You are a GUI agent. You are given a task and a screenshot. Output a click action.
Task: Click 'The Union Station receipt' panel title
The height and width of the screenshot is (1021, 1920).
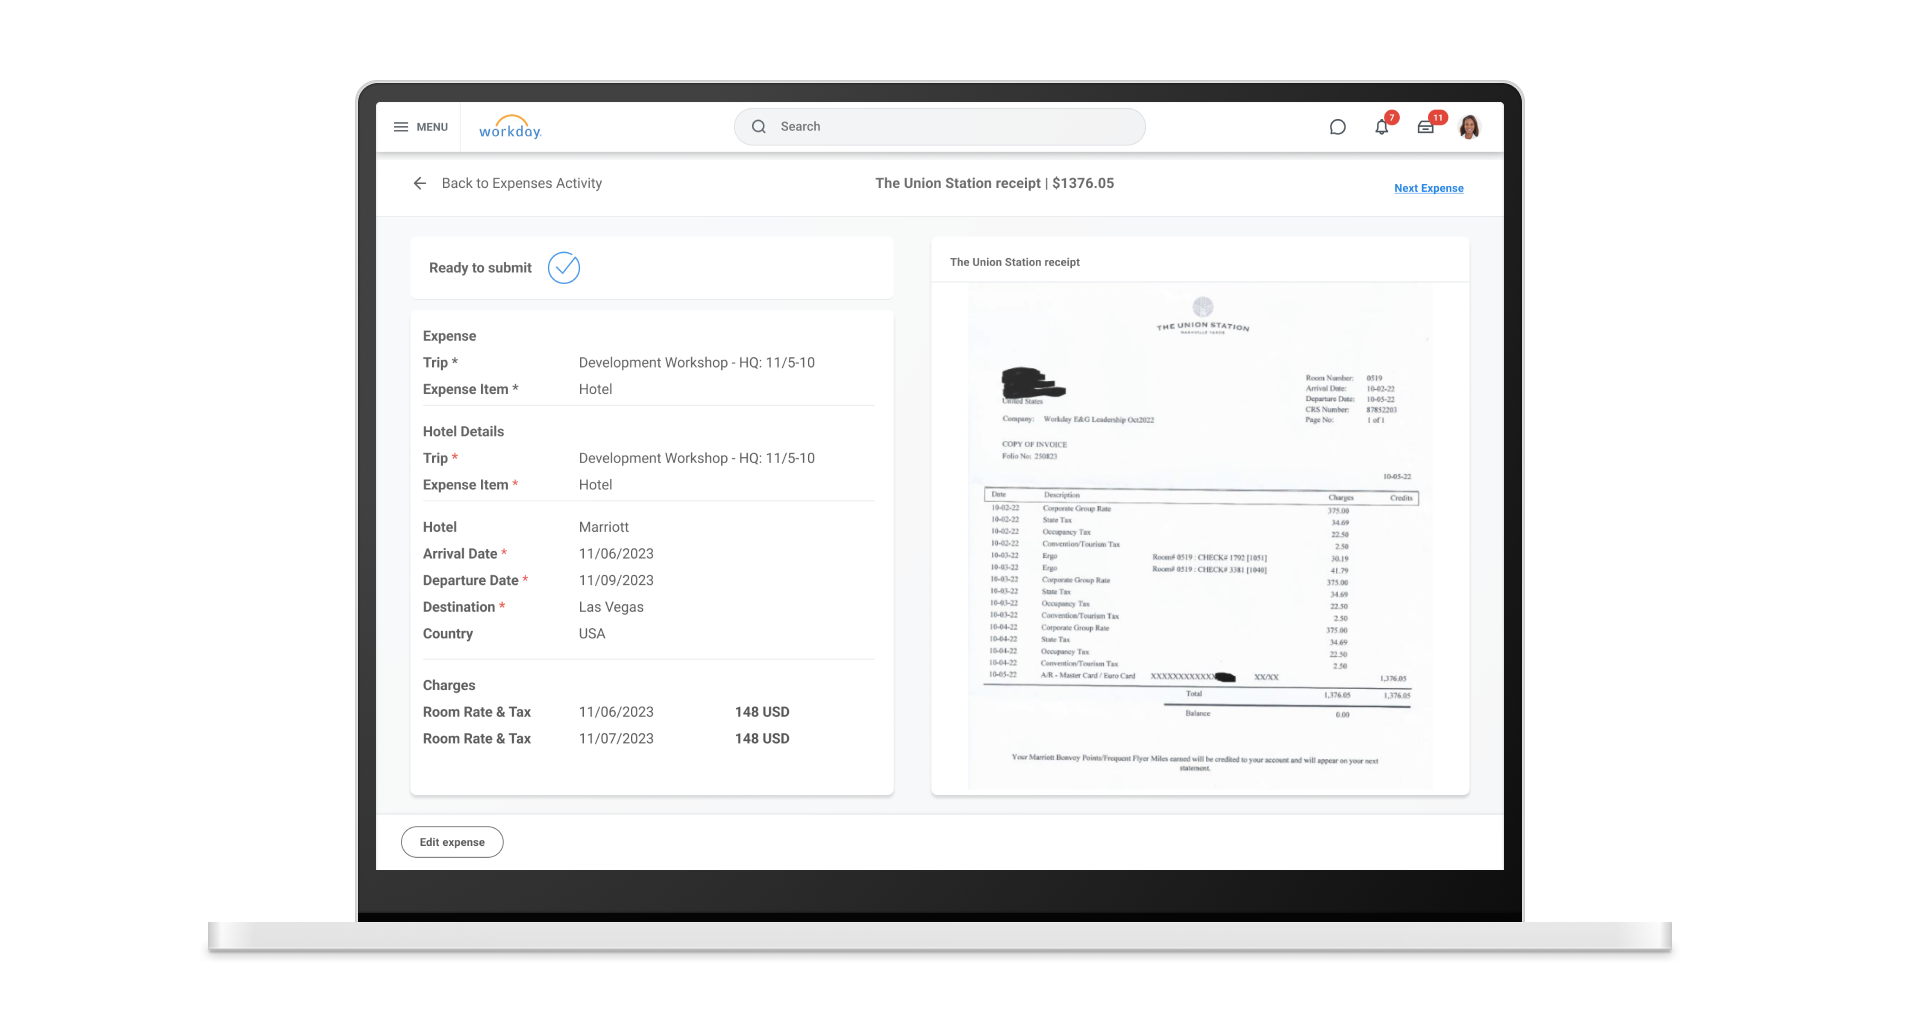(x=1015, y=262)
